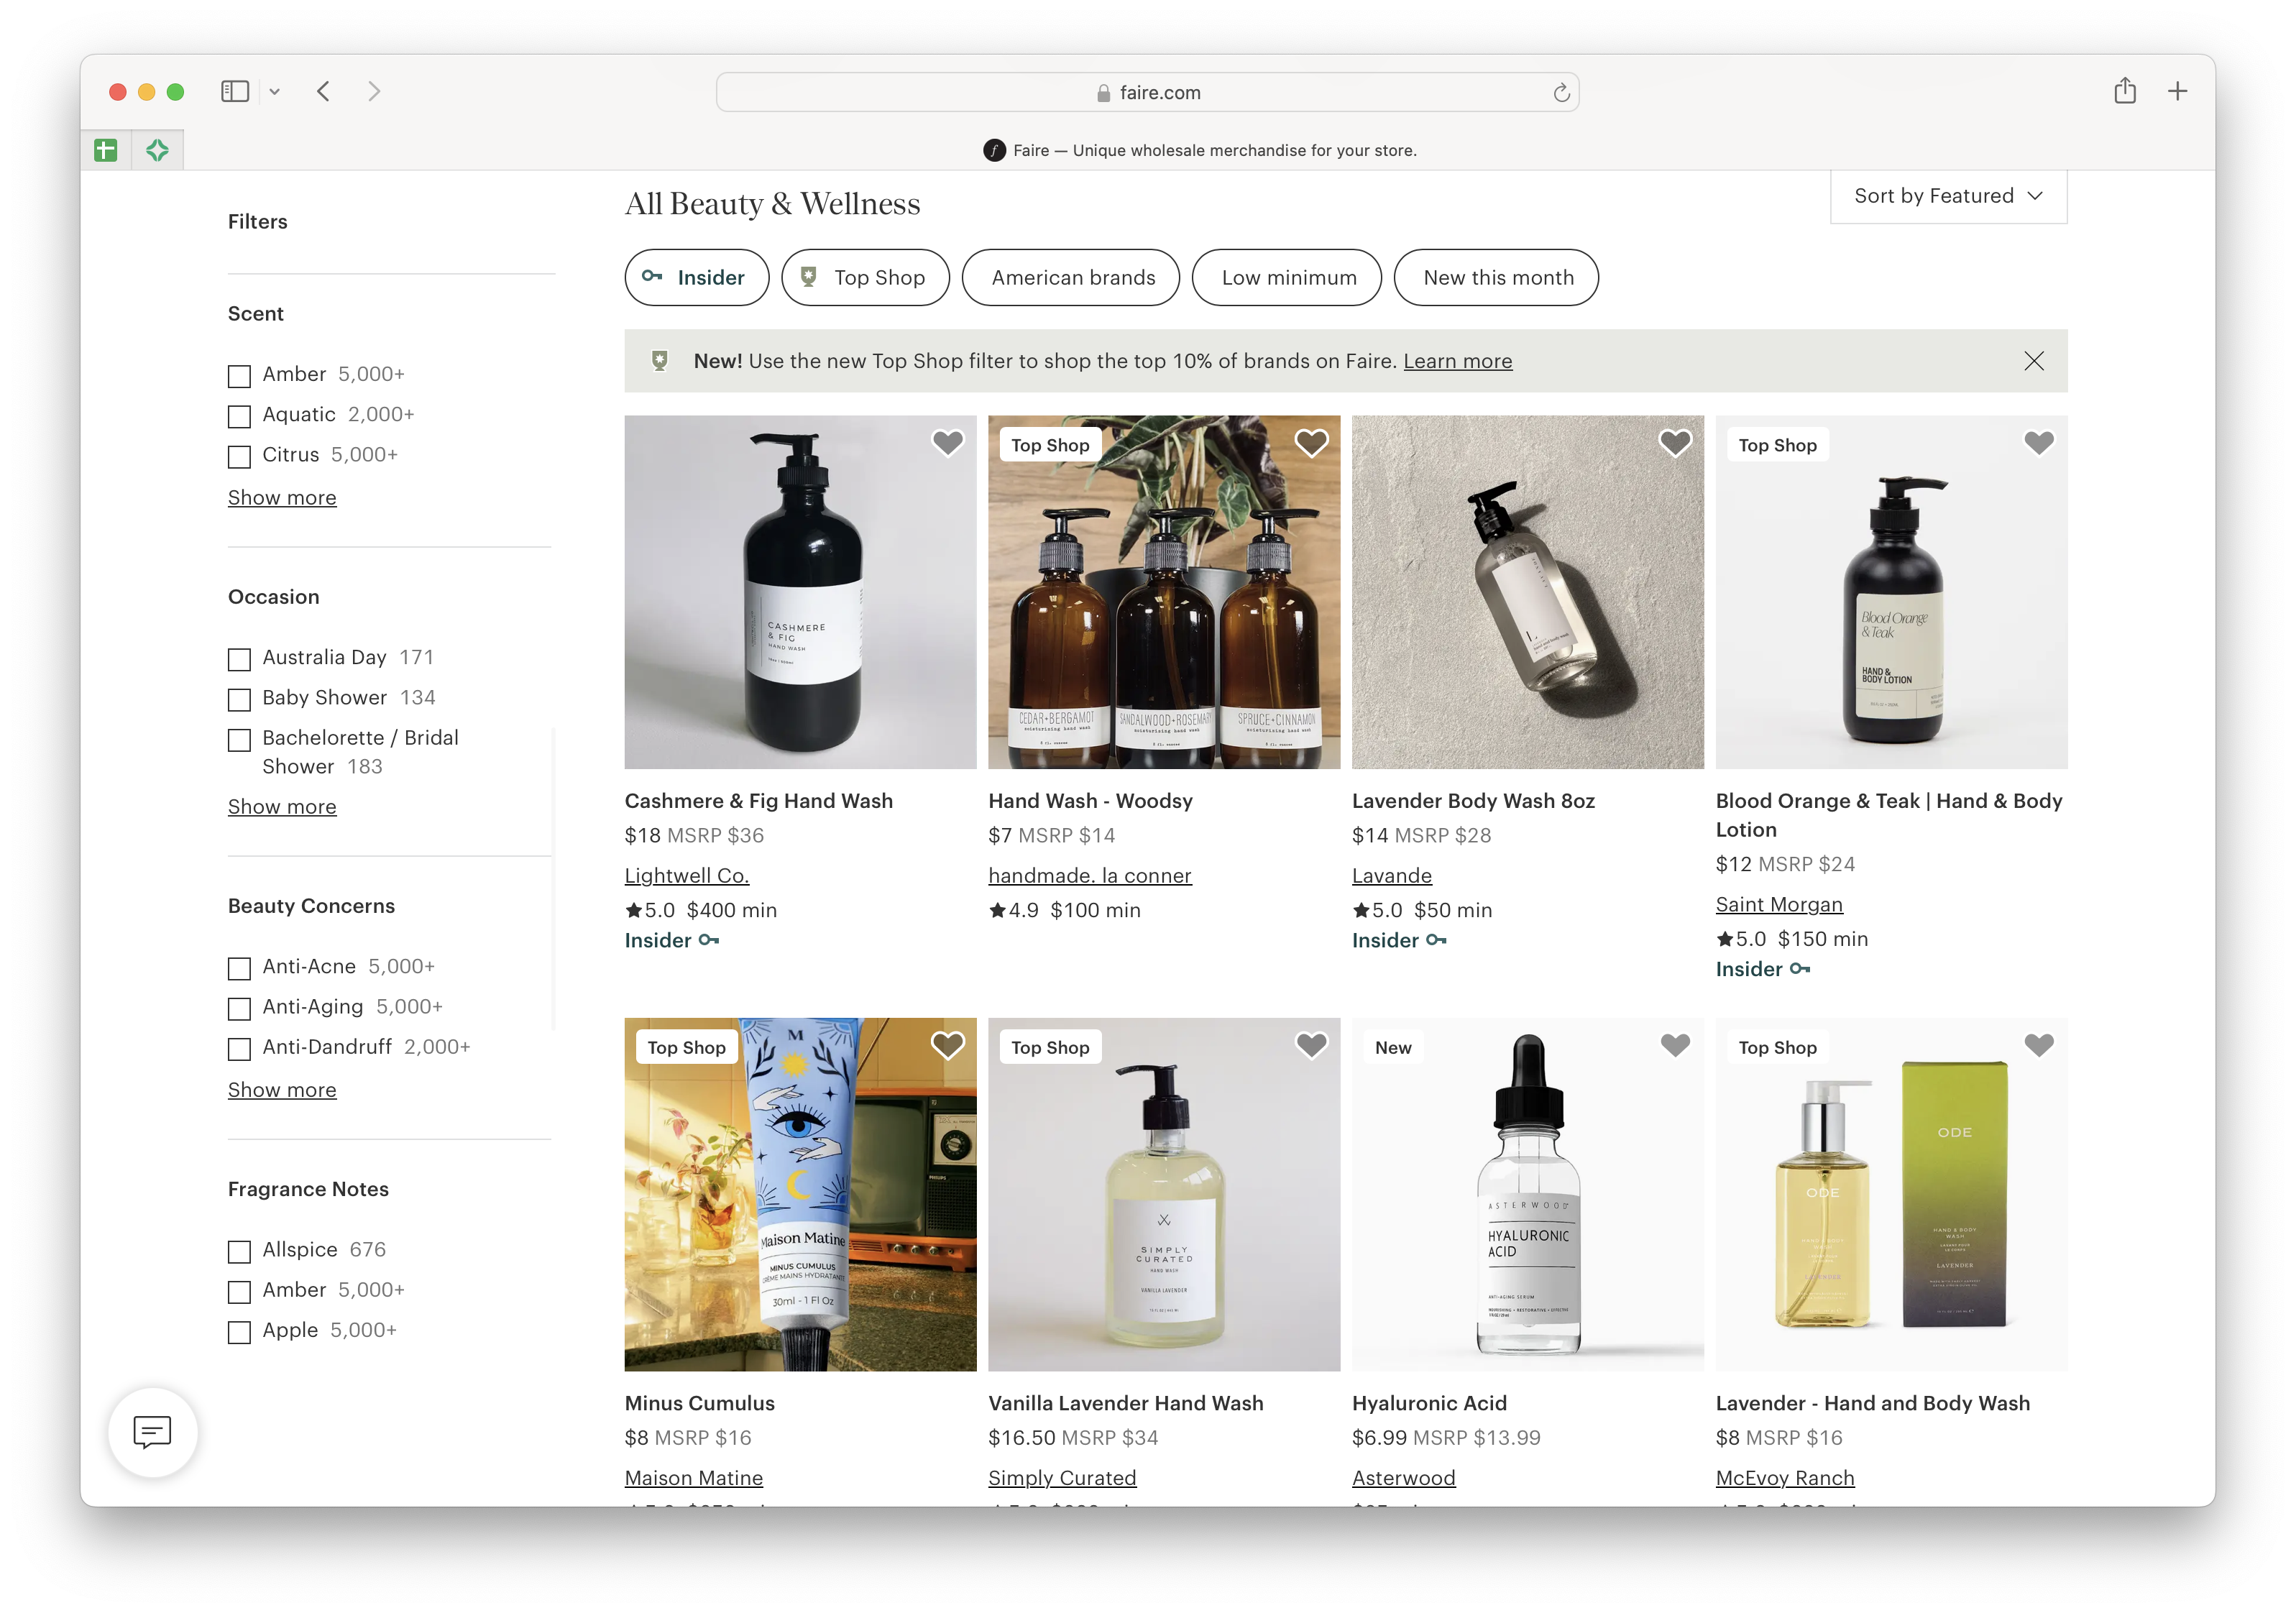Show more Beauty Concerns options
2296x1613 pixels.
click(x=282, y=1090)
